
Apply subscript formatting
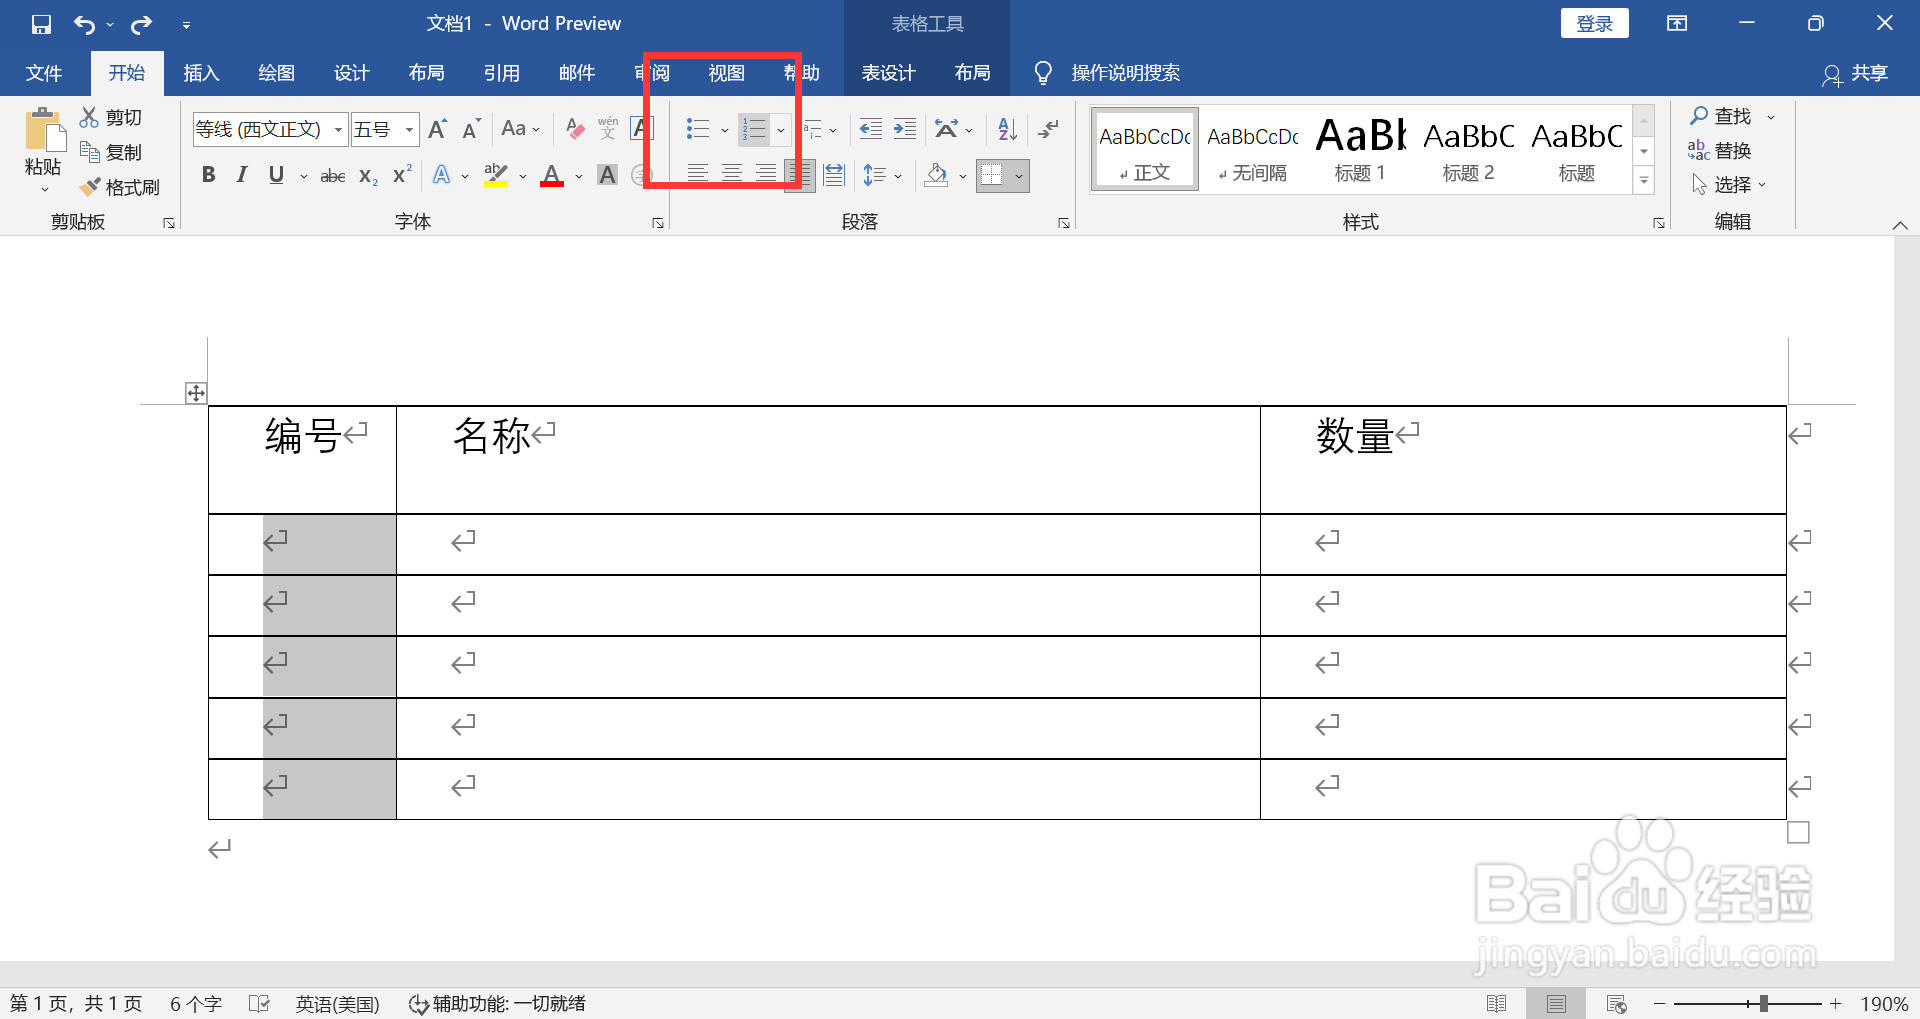(x=366, y=177)
